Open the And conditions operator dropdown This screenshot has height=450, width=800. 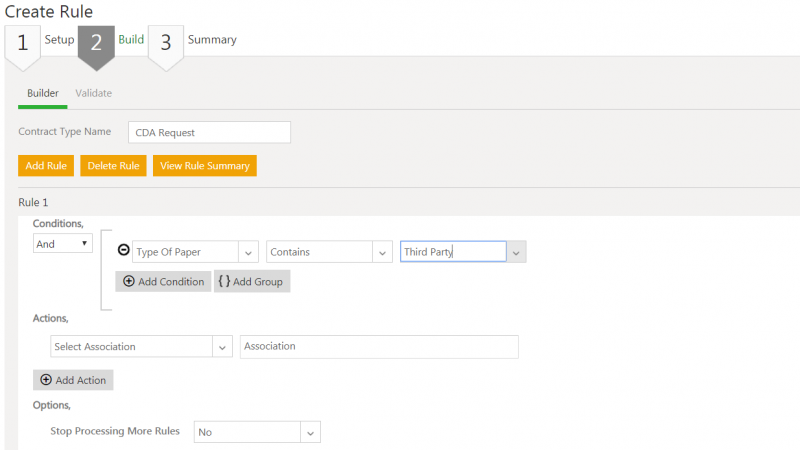[x=63, y=243]
